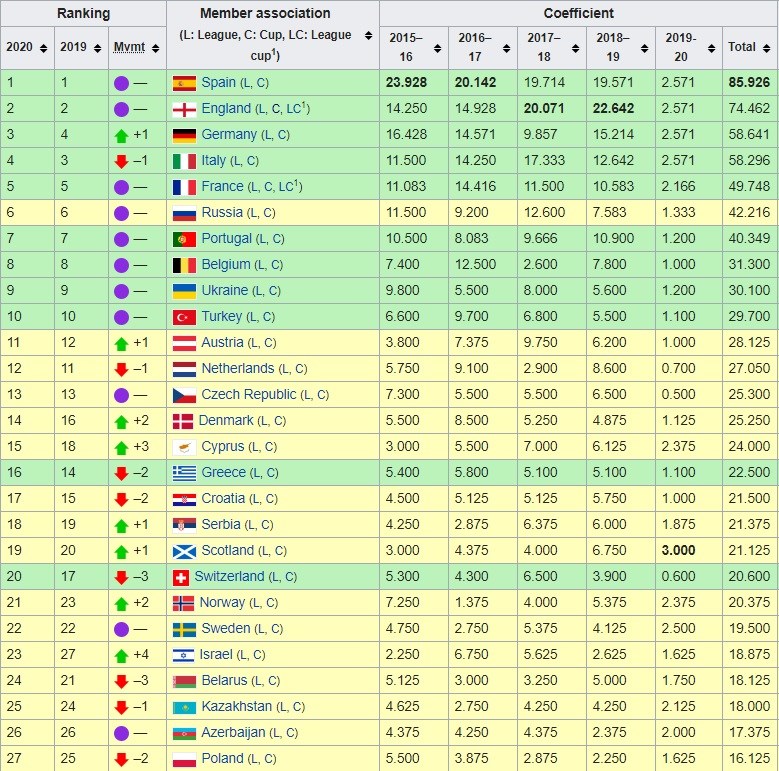Click the Cyprus flag icon
779x771 pixels.
click(x=184, y=447)
